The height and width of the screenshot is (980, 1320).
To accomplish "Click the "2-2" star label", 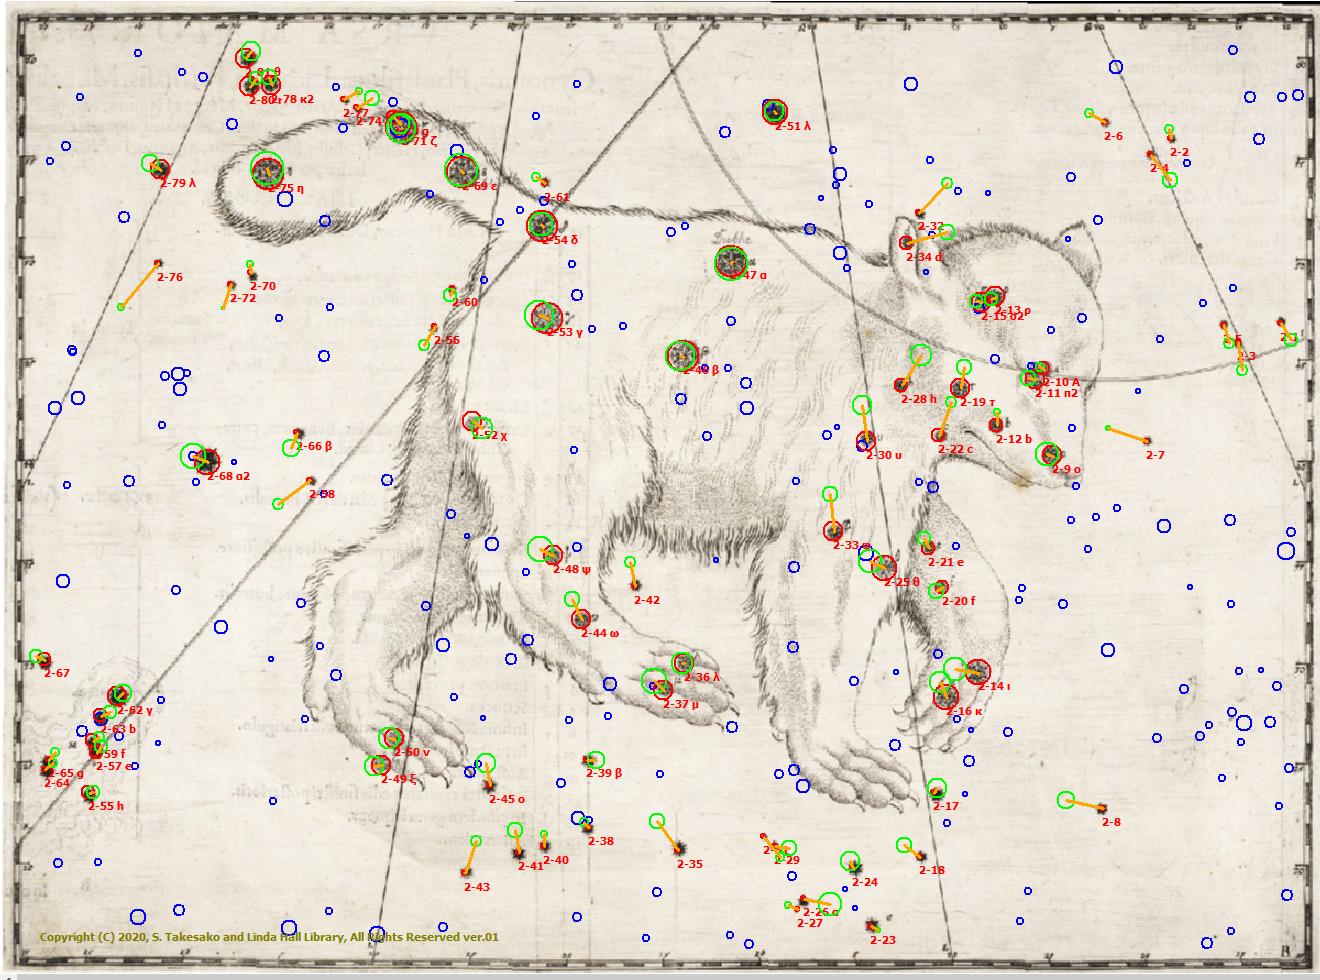I will click(x=1179, y=152).
